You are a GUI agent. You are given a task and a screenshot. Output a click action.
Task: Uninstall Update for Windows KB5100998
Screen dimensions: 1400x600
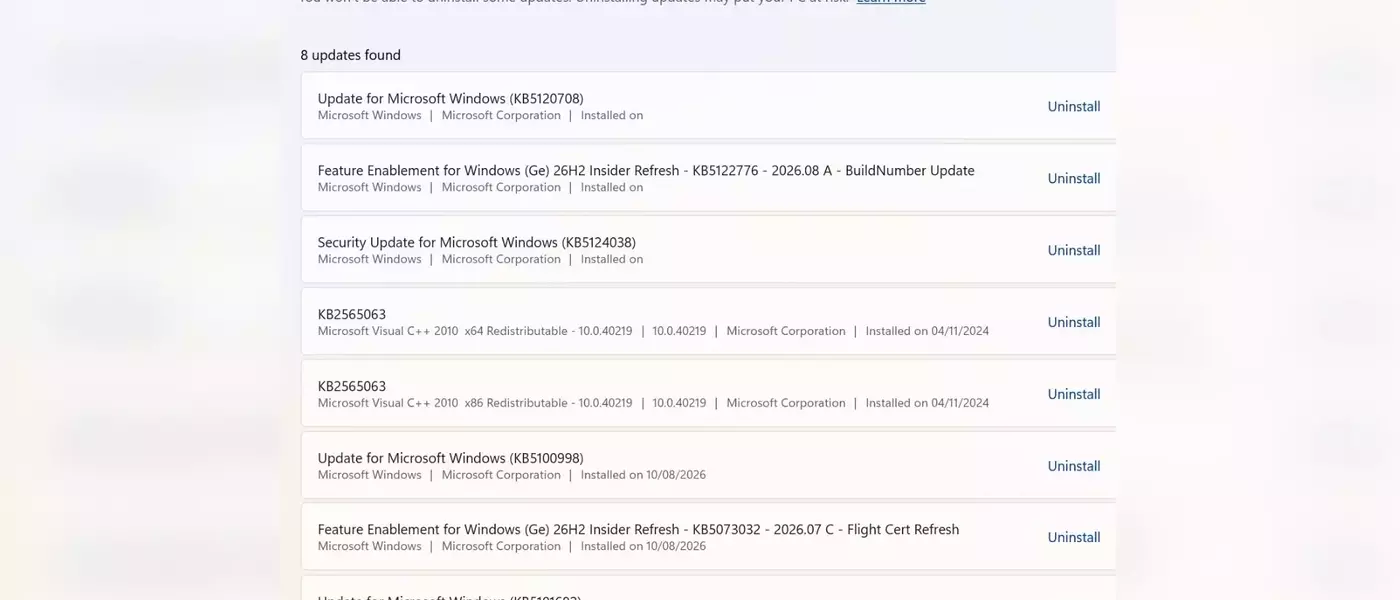(x=1074, y=466)
